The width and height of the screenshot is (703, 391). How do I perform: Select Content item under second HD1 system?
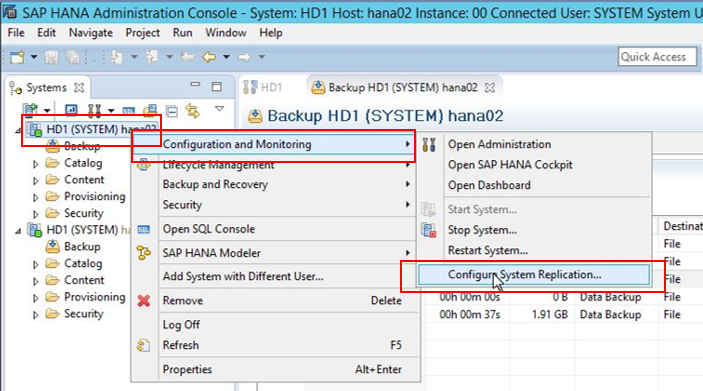pos(84,280)
